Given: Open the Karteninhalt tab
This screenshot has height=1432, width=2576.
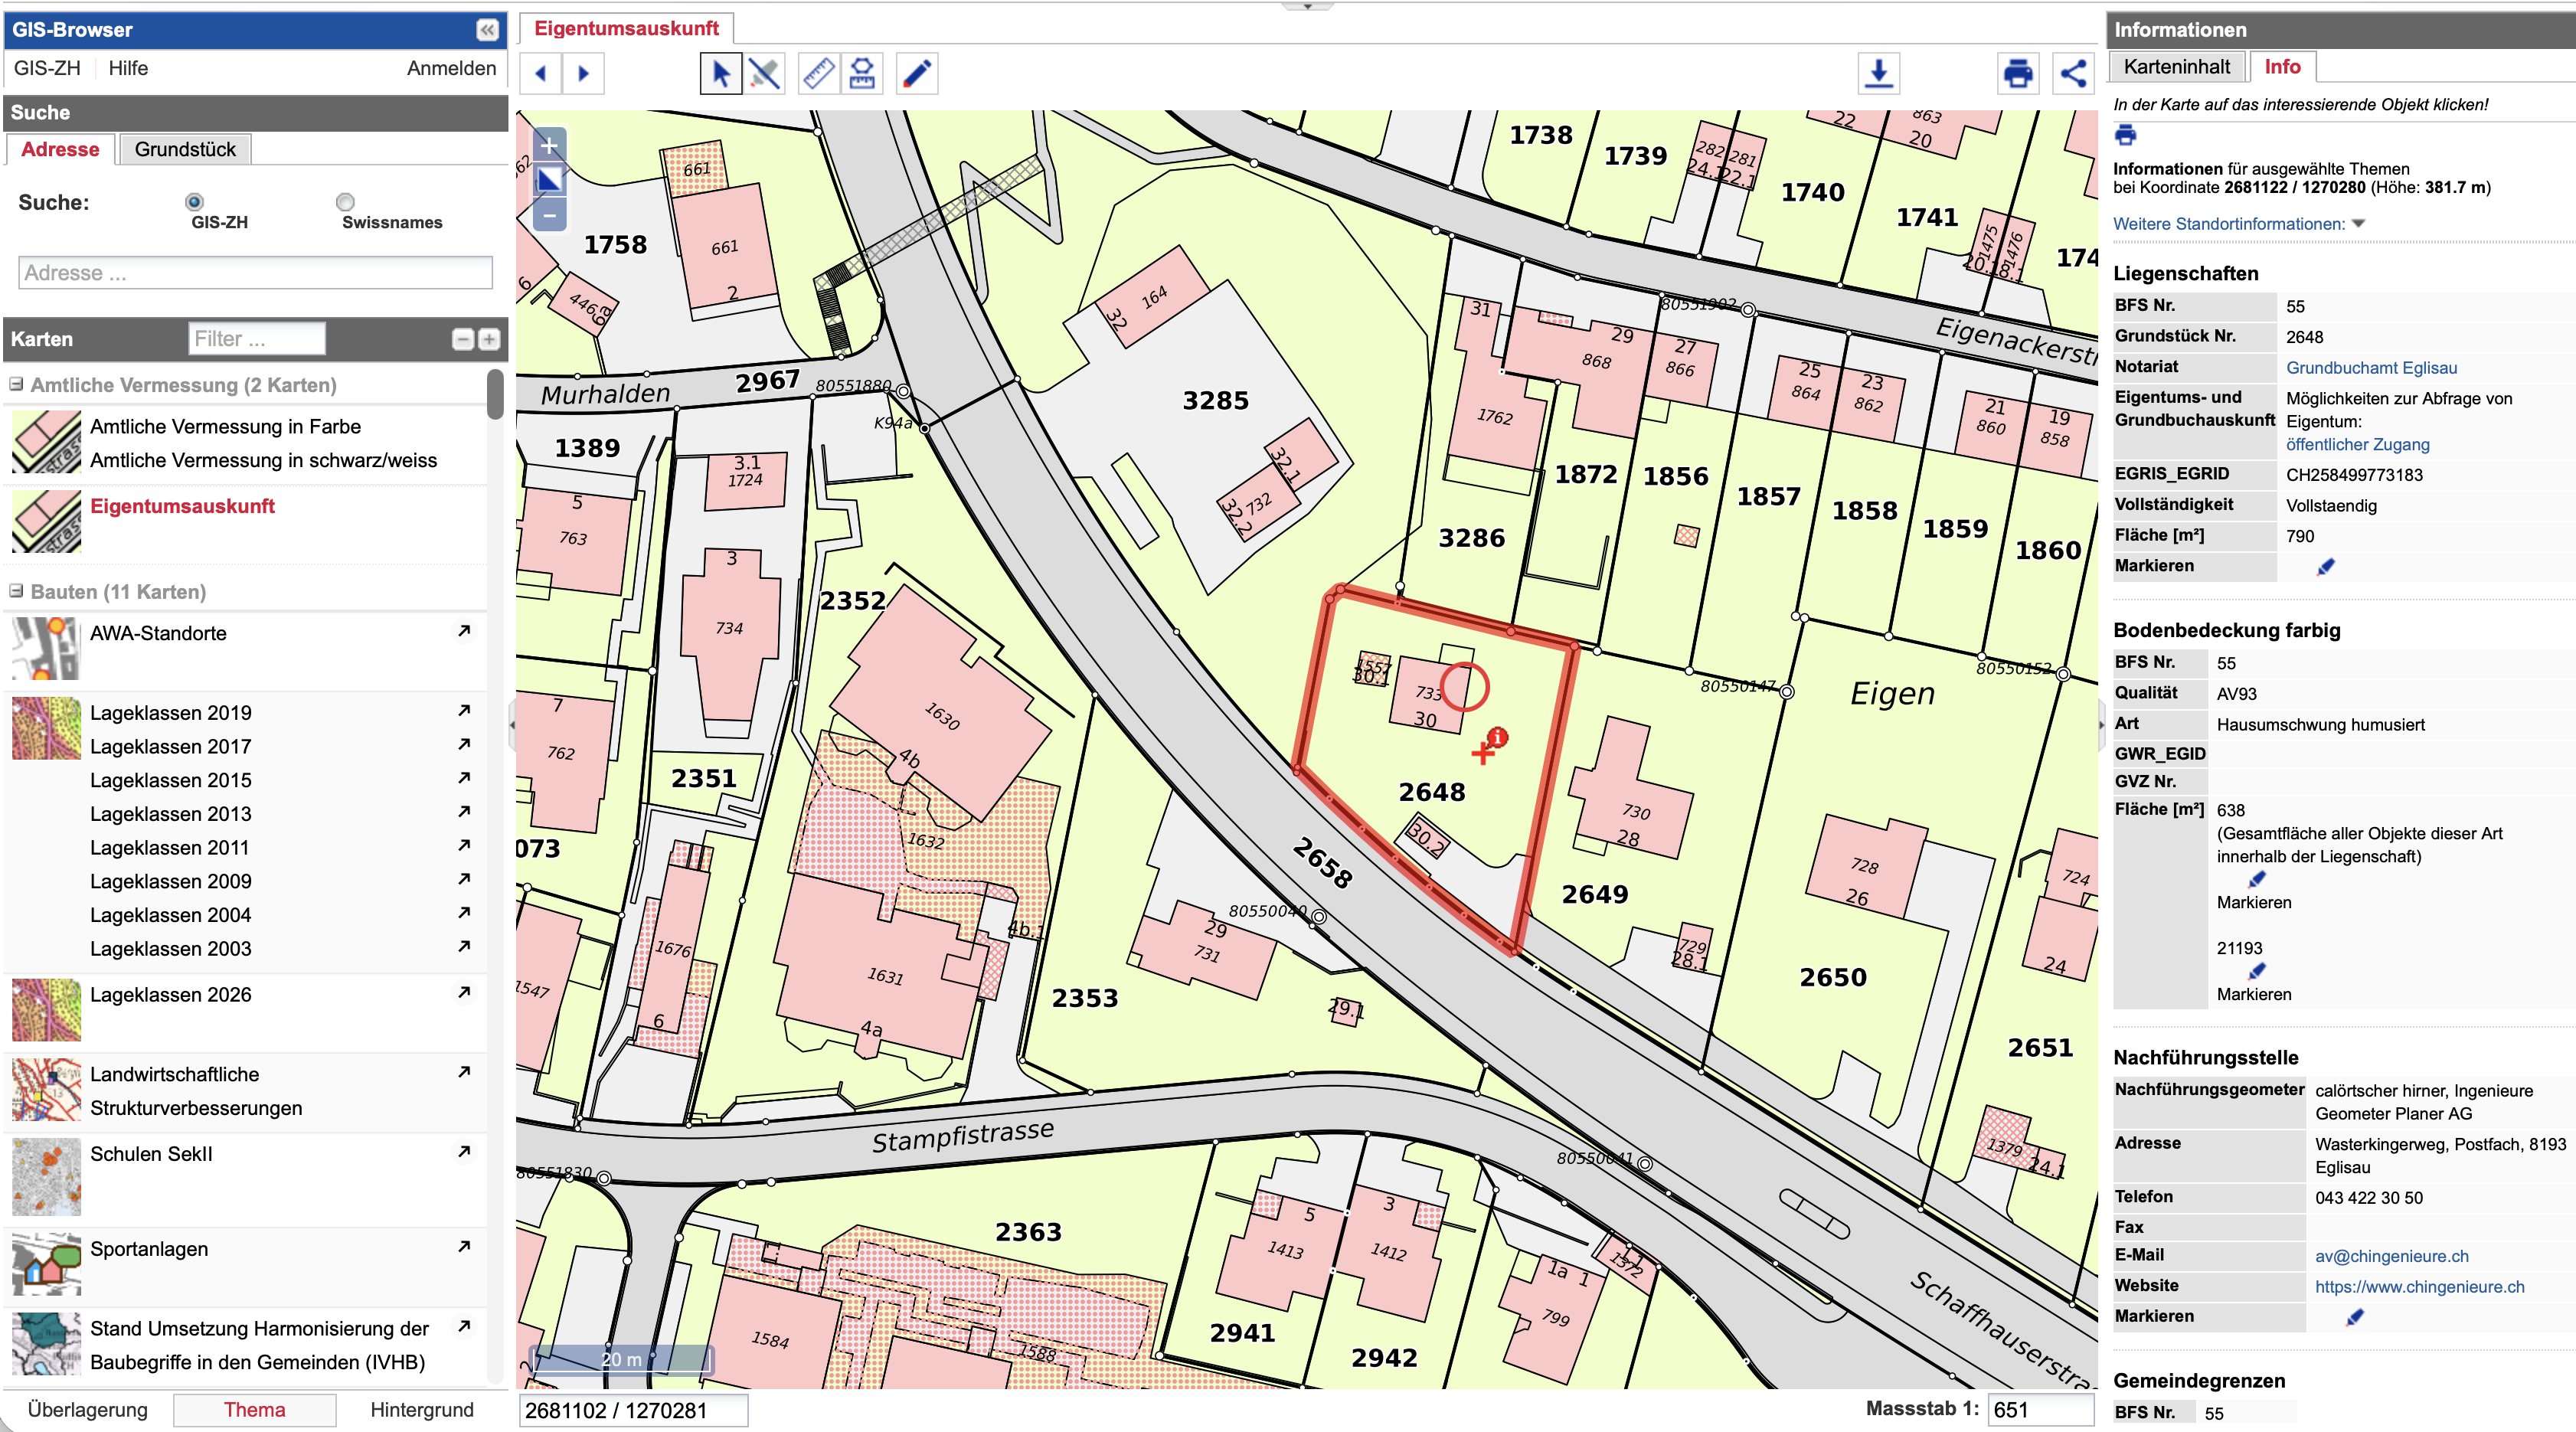Looking at the screenshot, I should coord(2176,67).
